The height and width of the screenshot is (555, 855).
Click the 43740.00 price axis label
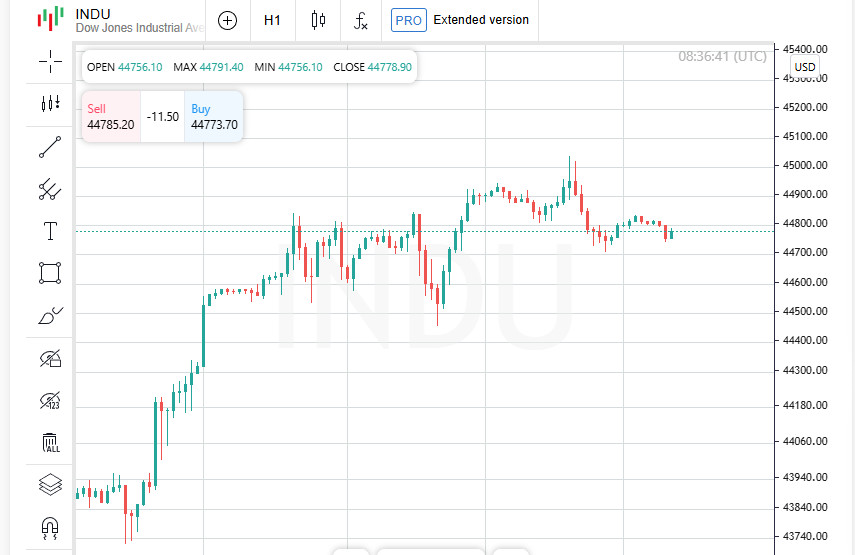(805, 536)
